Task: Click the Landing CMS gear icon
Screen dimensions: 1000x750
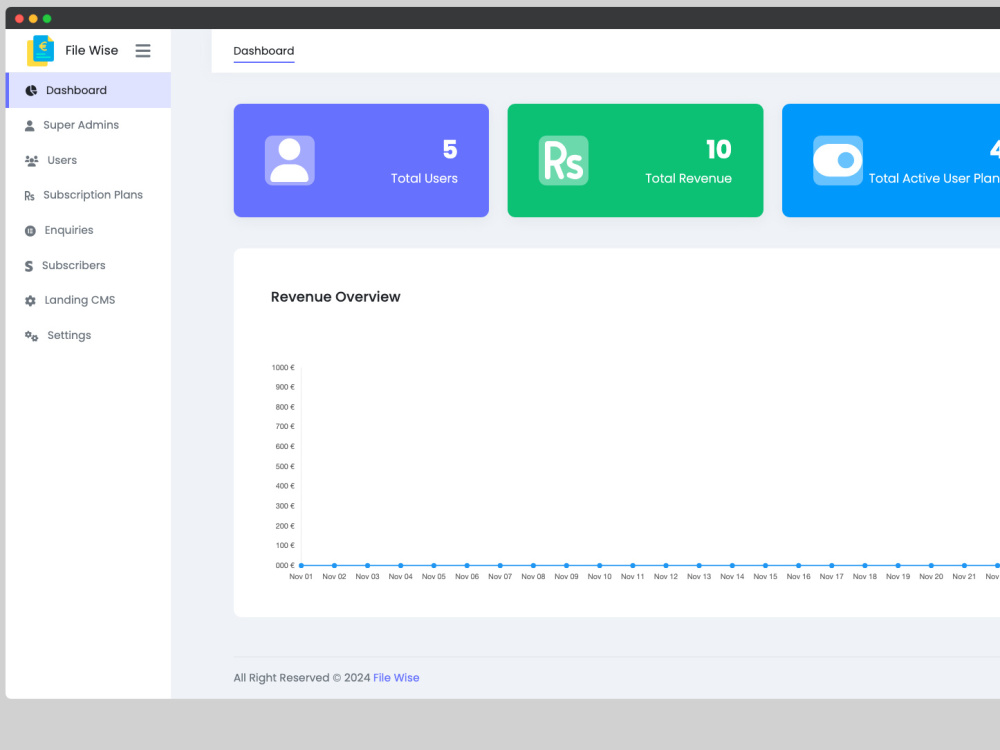Action: pos(30,300)
